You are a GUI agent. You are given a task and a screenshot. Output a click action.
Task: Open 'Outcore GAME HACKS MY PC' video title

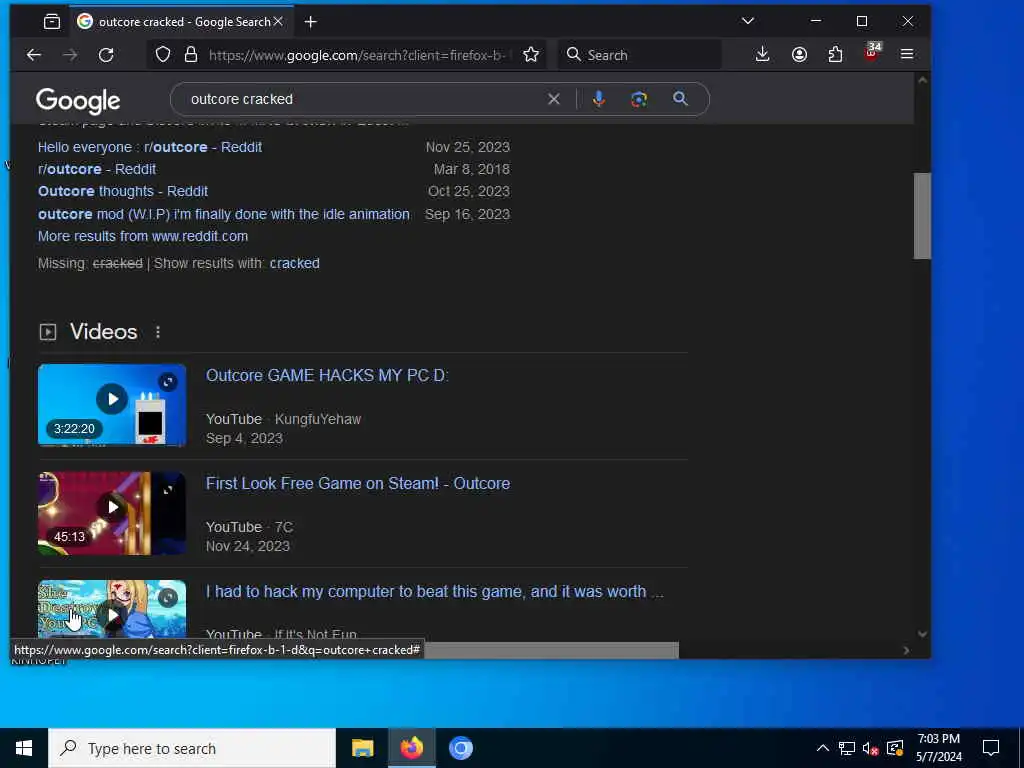pos(327,376)
